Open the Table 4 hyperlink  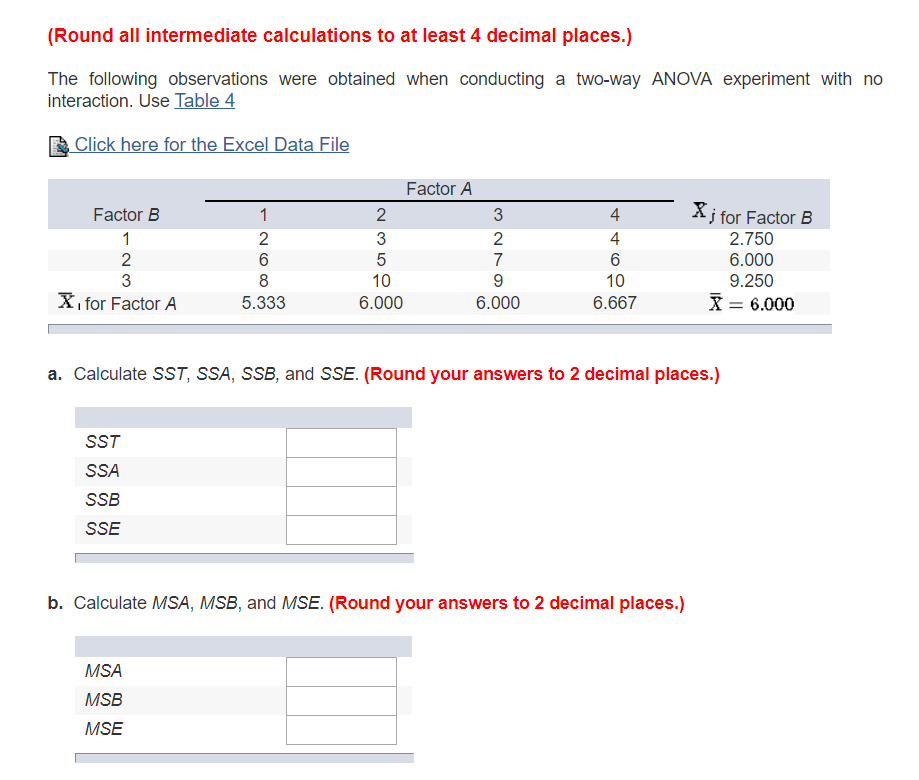[204, 100]
